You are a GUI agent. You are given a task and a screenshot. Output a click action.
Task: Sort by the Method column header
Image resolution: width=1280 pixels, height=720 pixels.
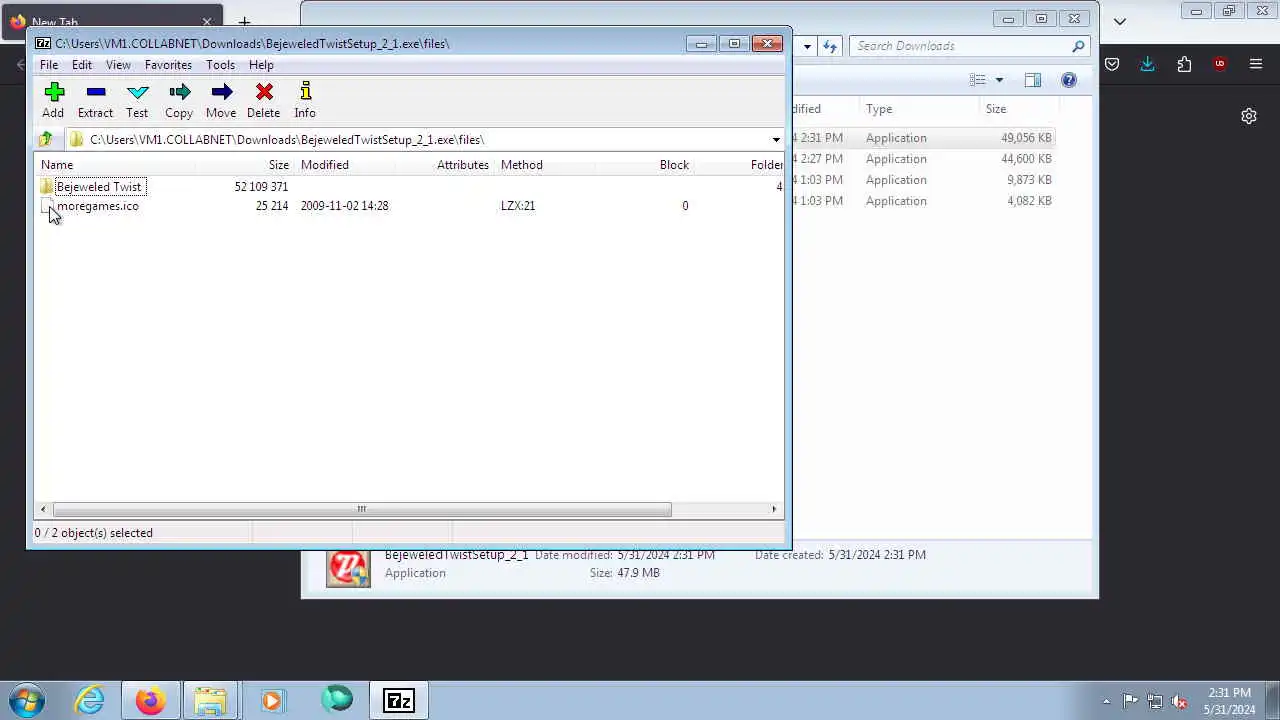(x=544, y=165)
